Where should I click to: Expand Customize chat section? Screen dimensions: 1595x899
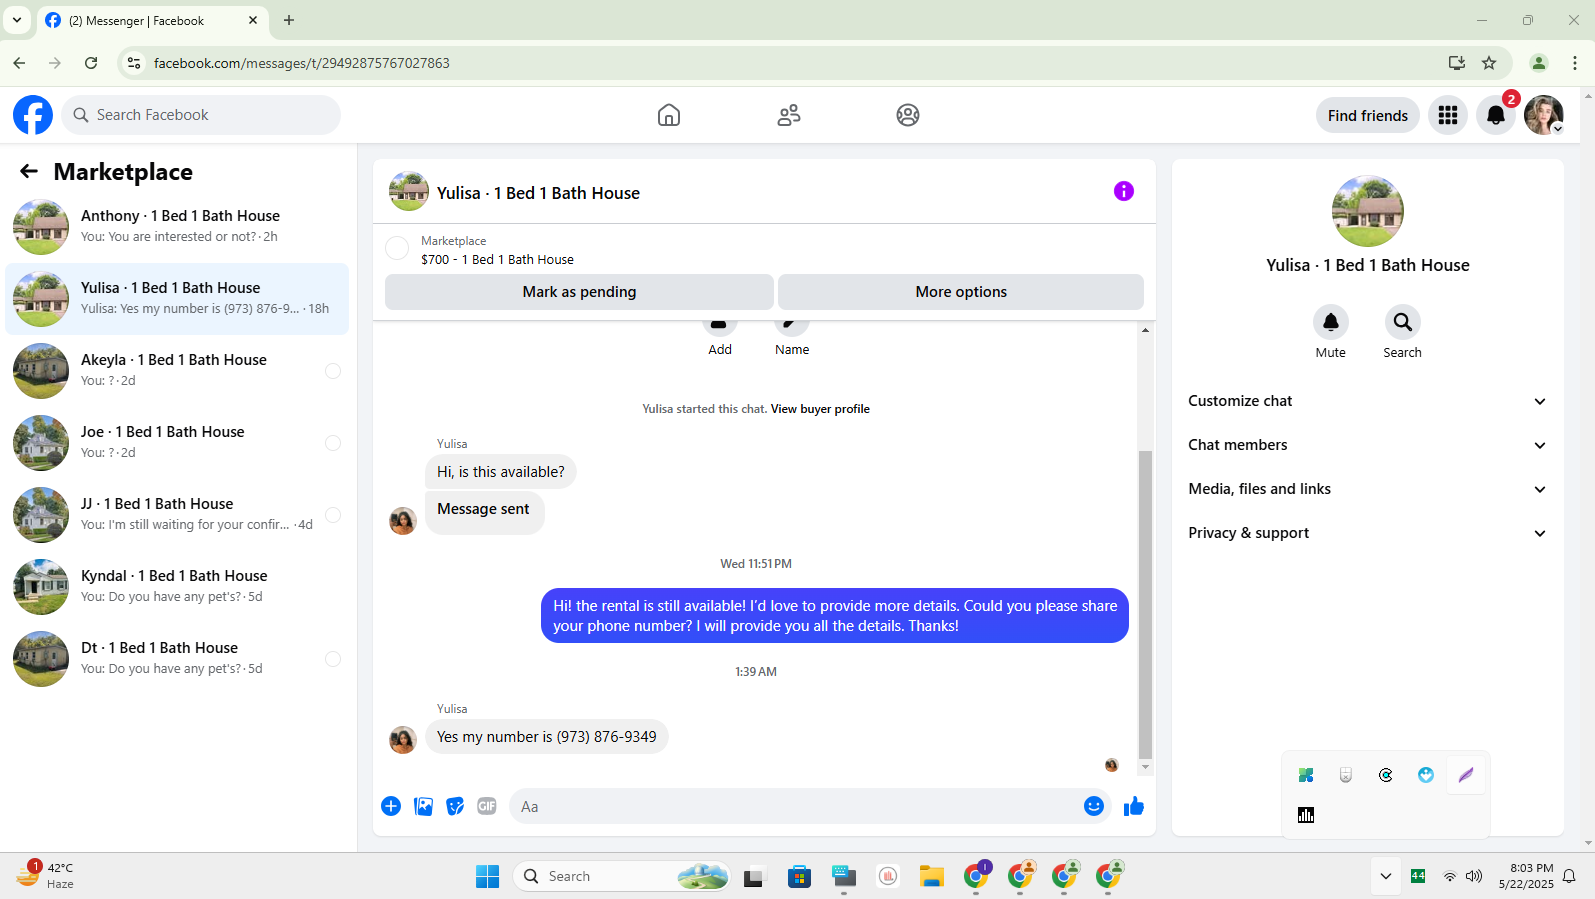pos(1367,401)
